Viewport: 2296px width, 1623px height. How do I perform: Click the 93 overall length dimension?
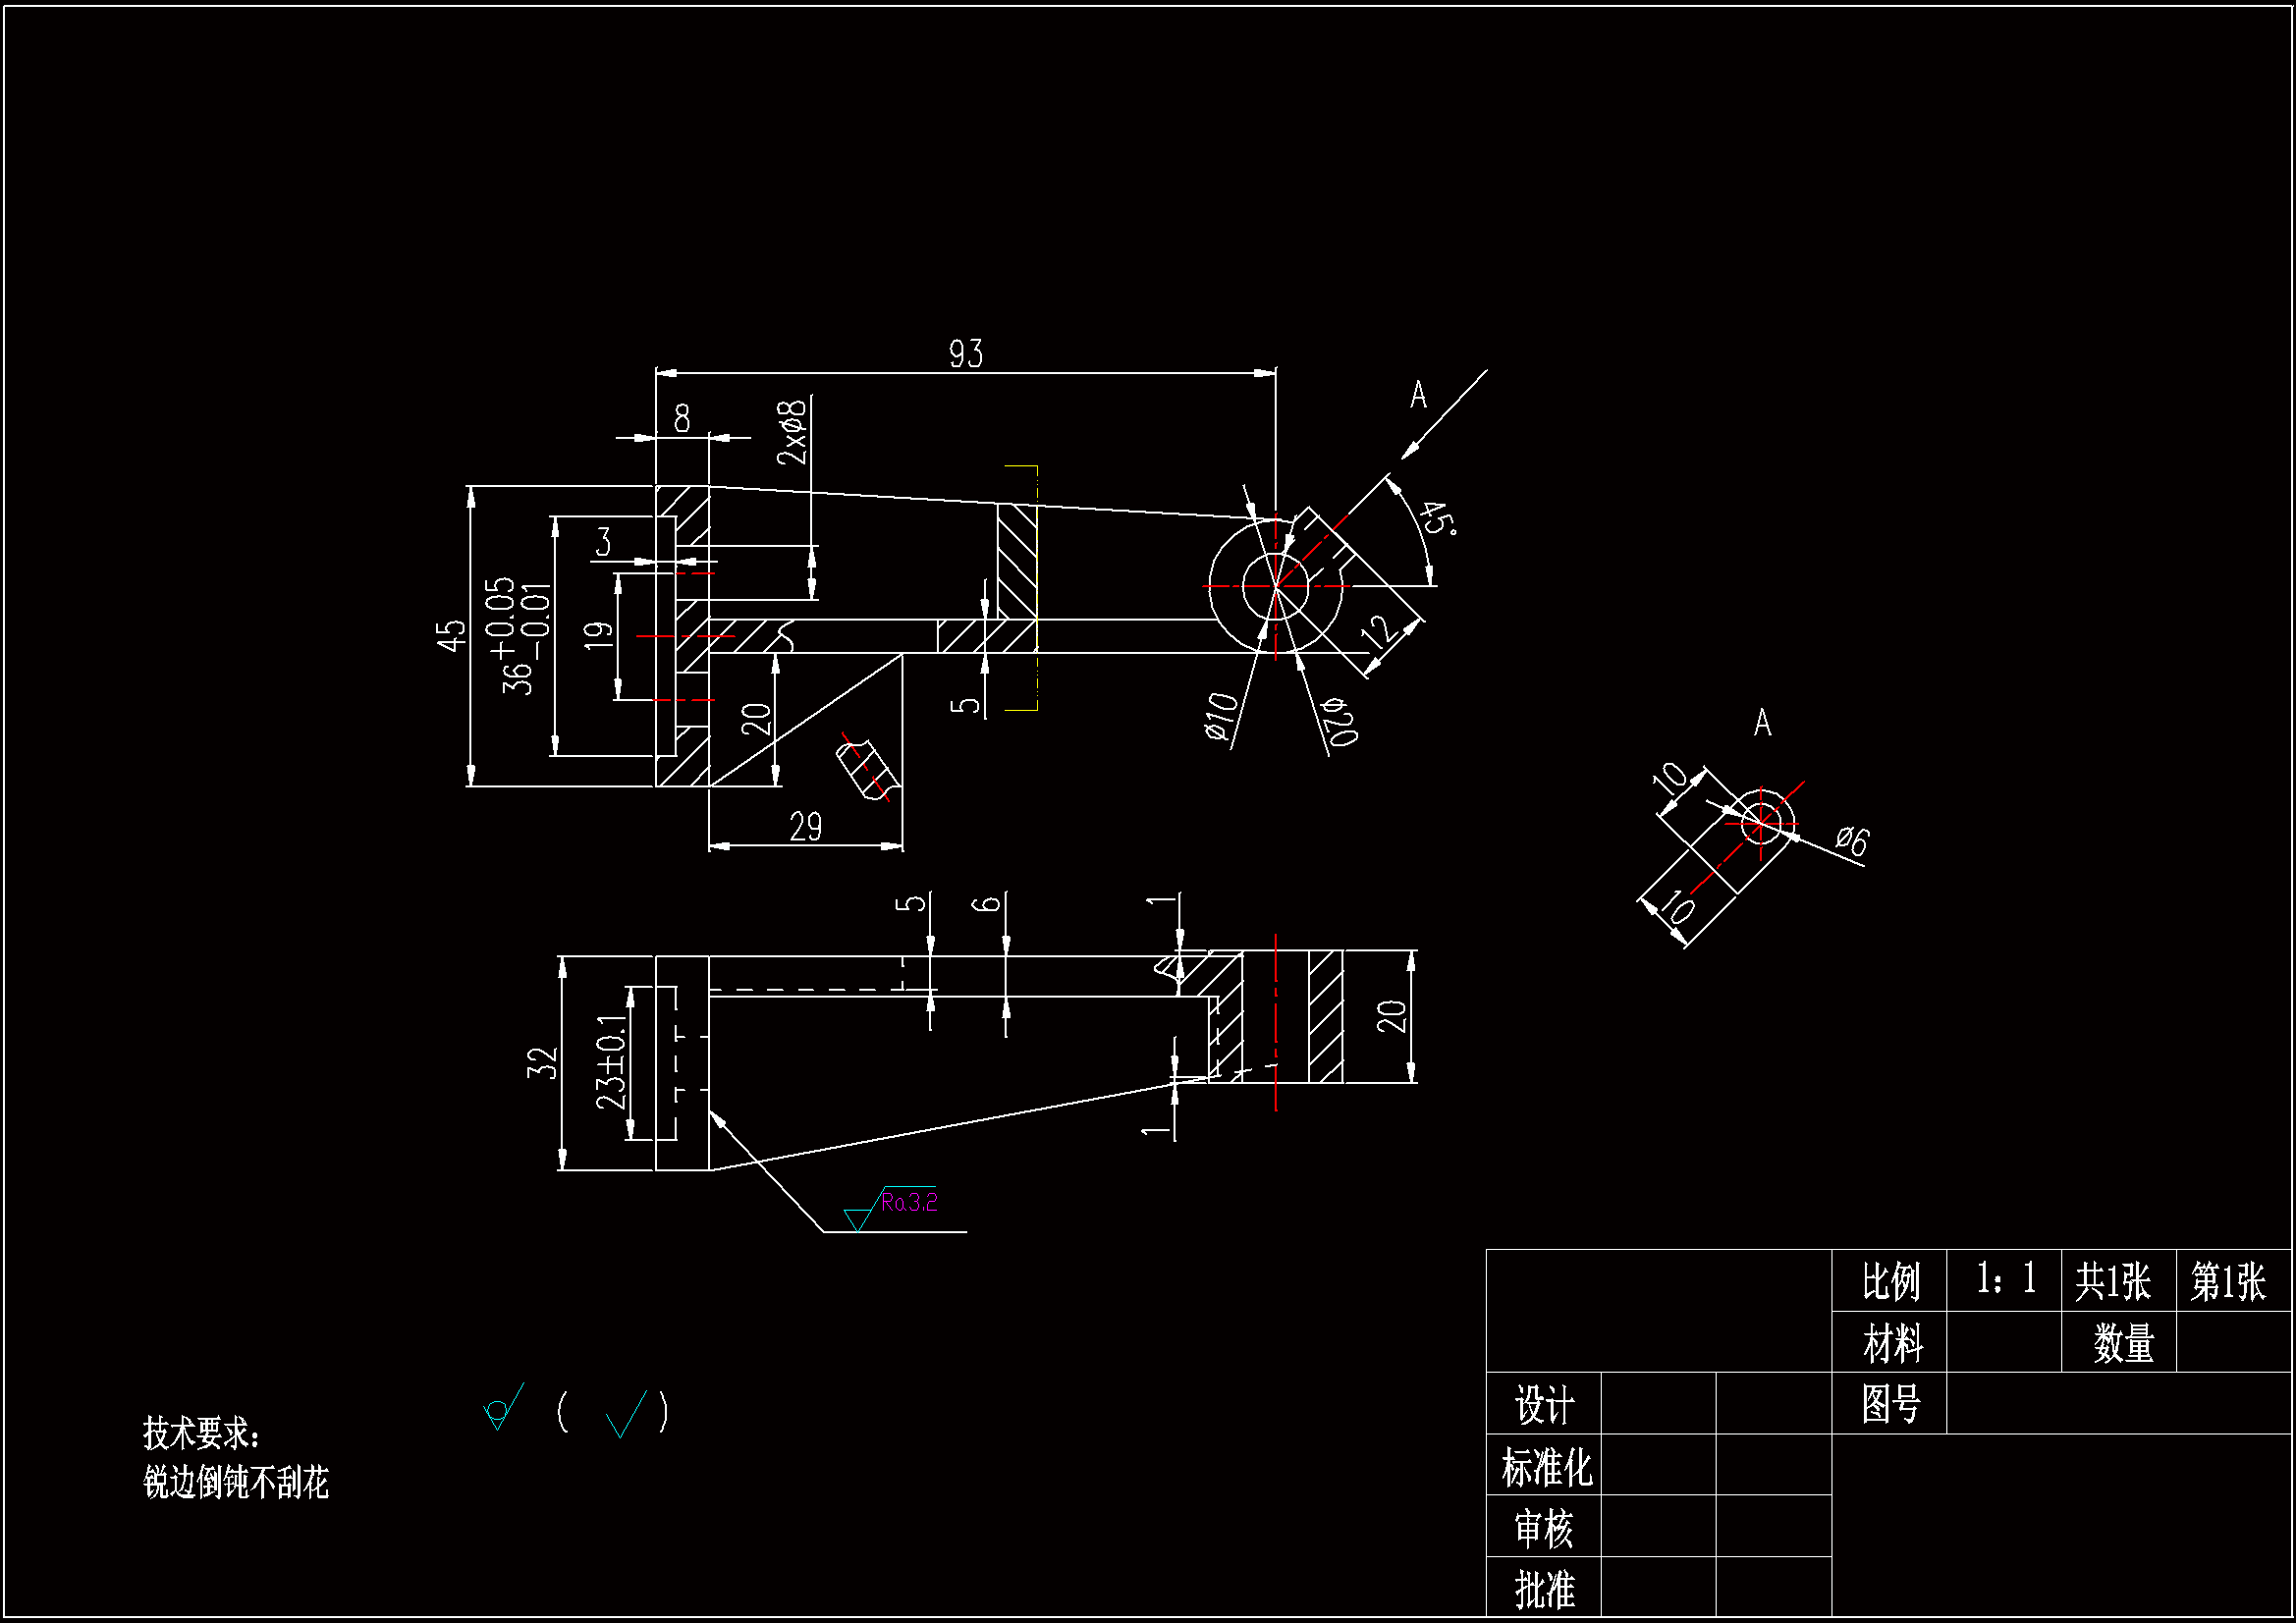pyautogui.click(x=965, y=354)
